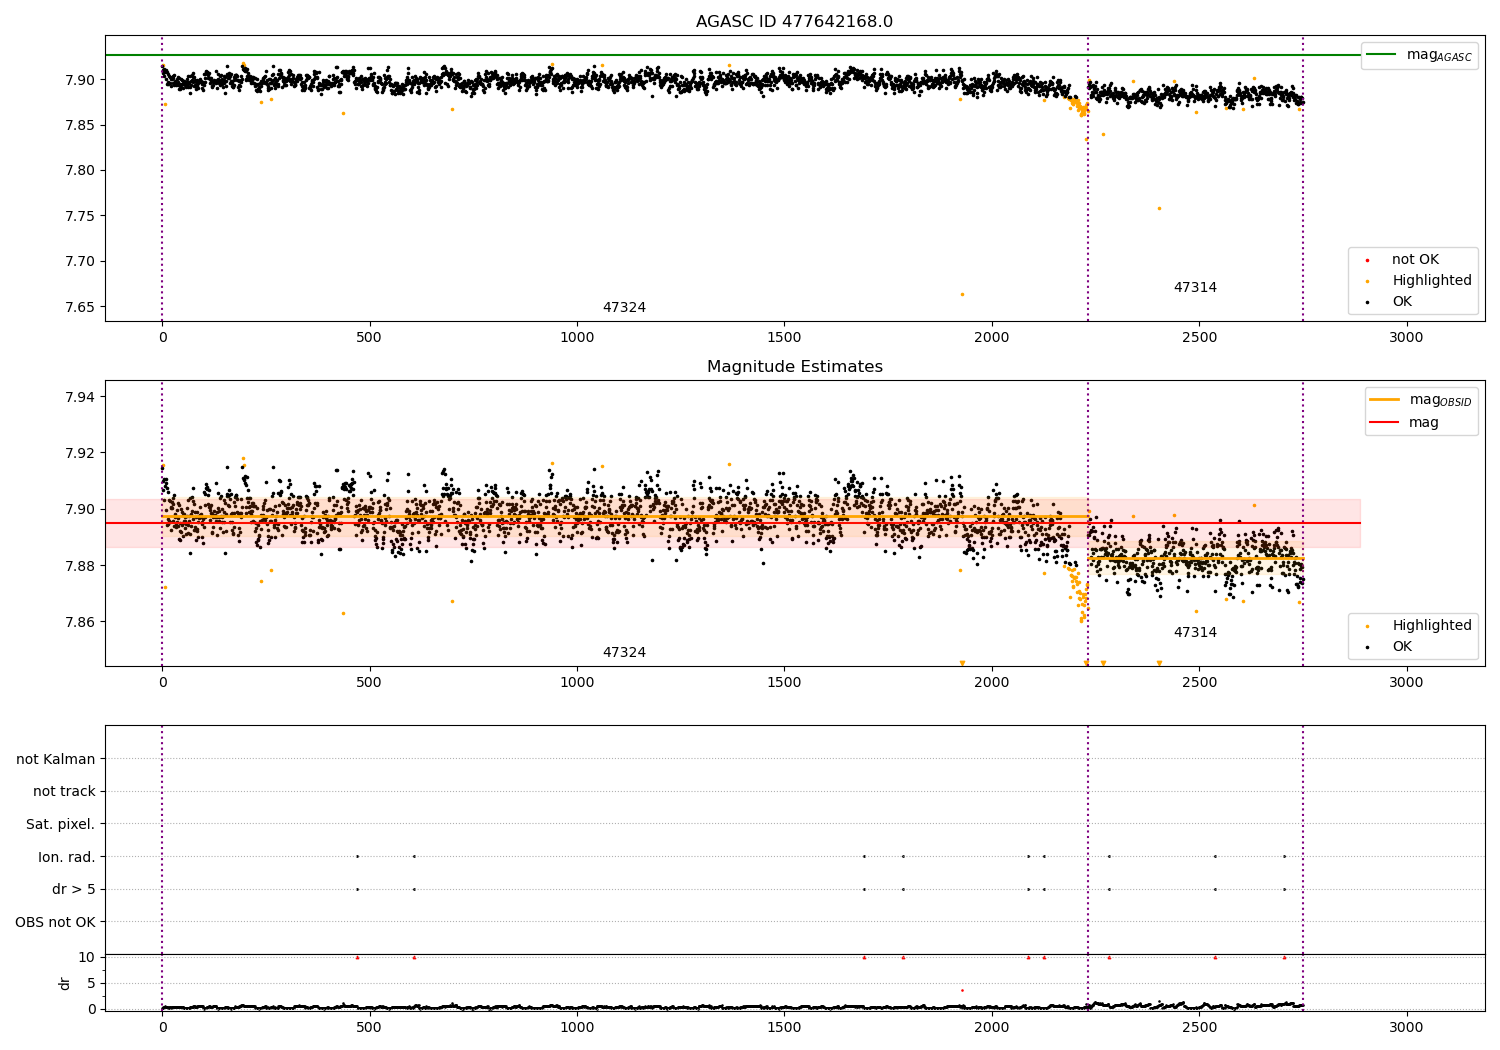Click the 47324 label in middle plot

(x=624, y=653)
